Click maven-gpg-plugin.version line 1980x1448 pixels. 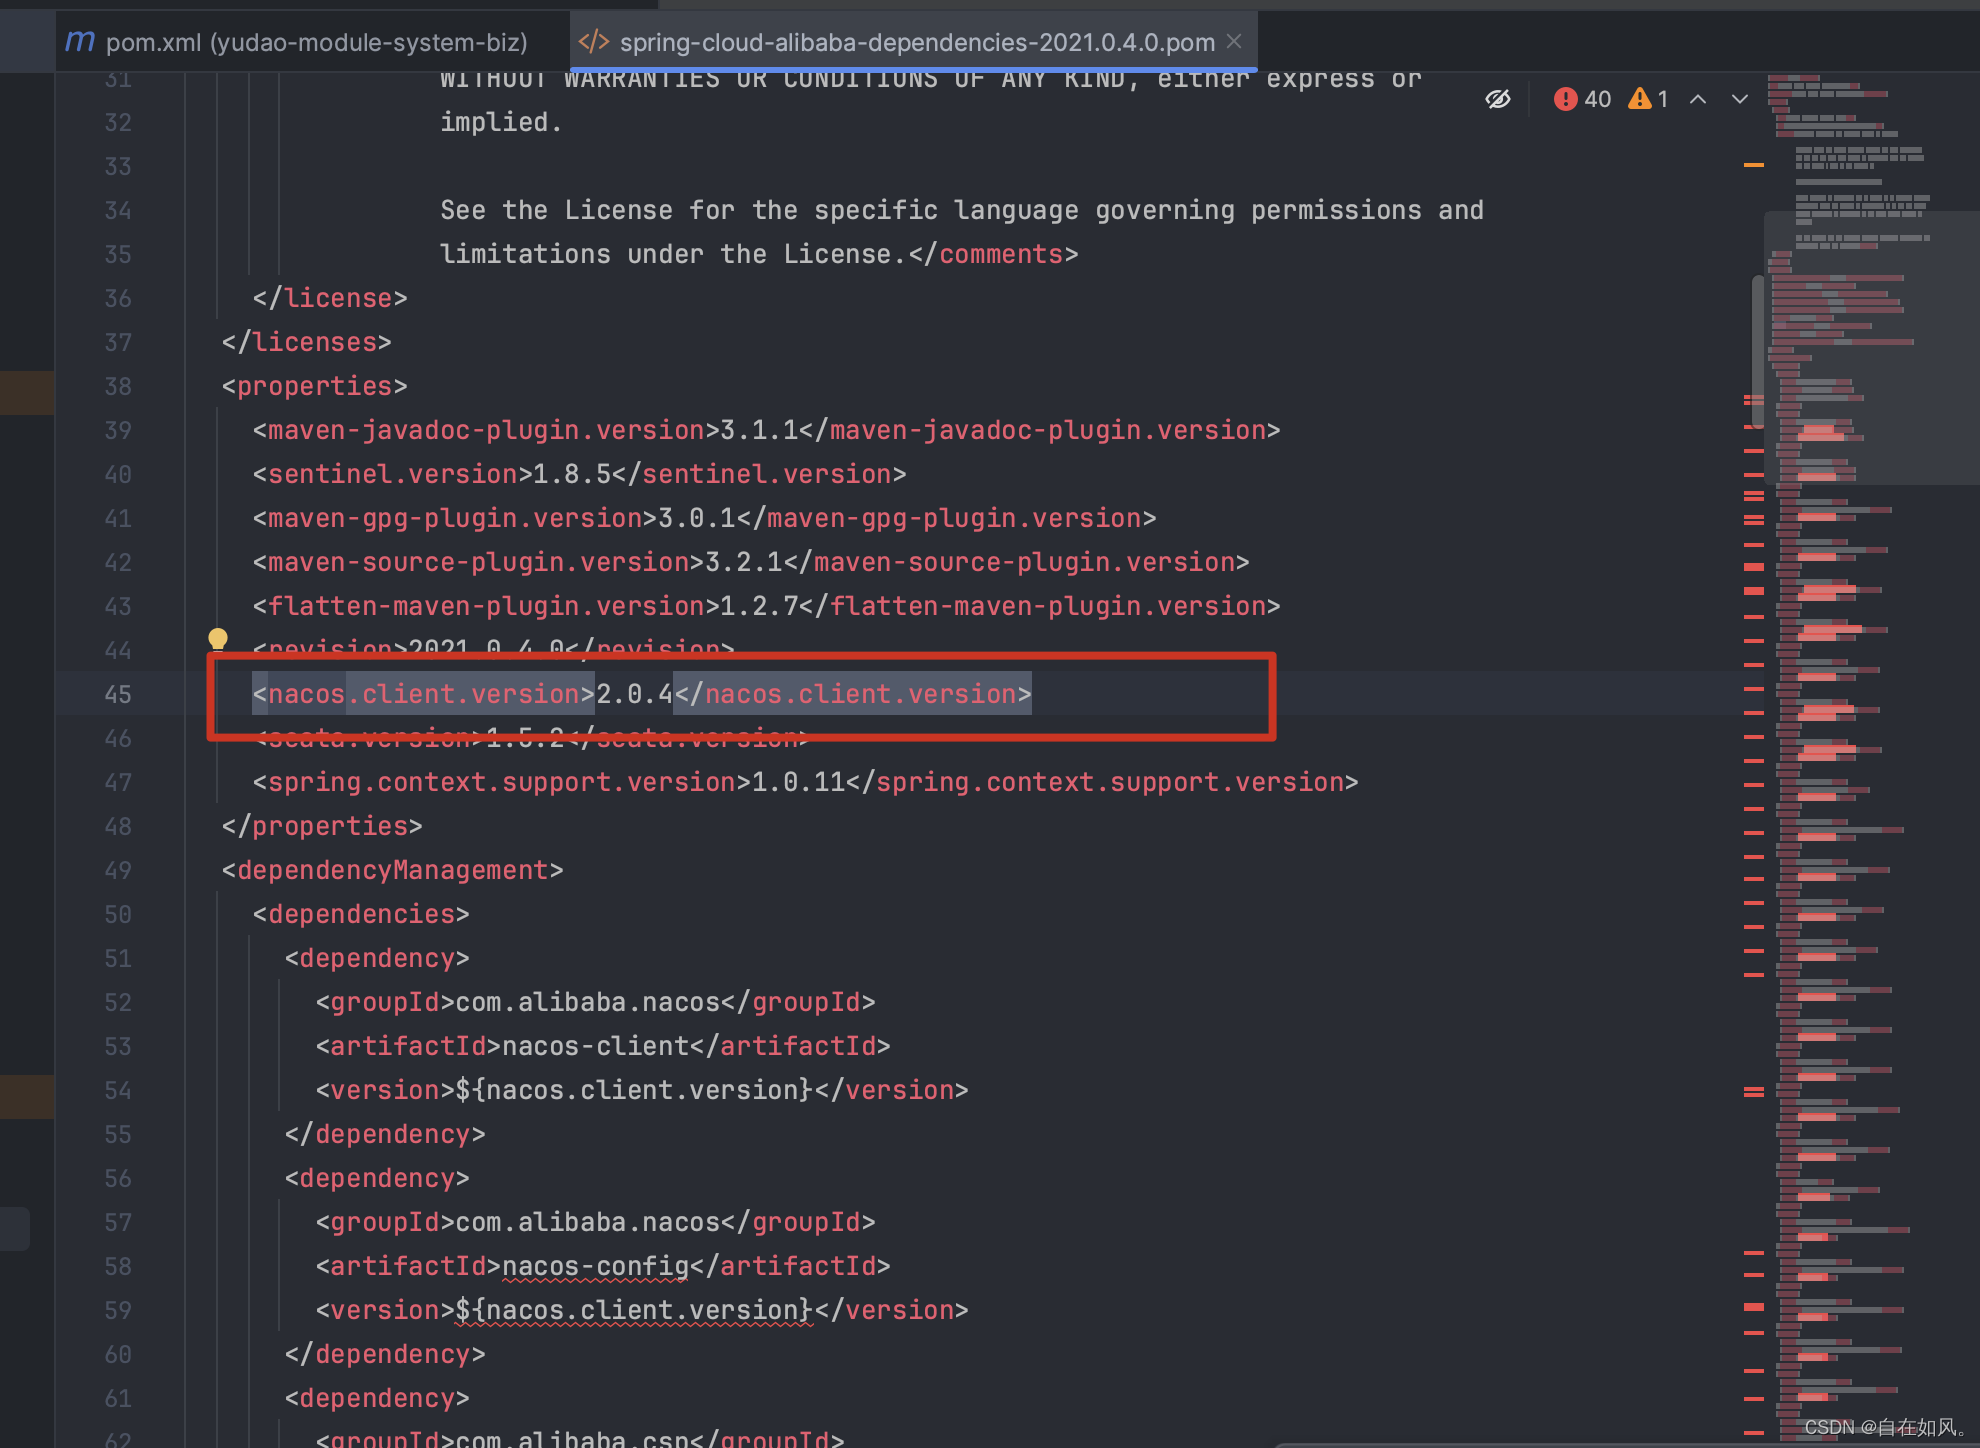pos(705,518)
